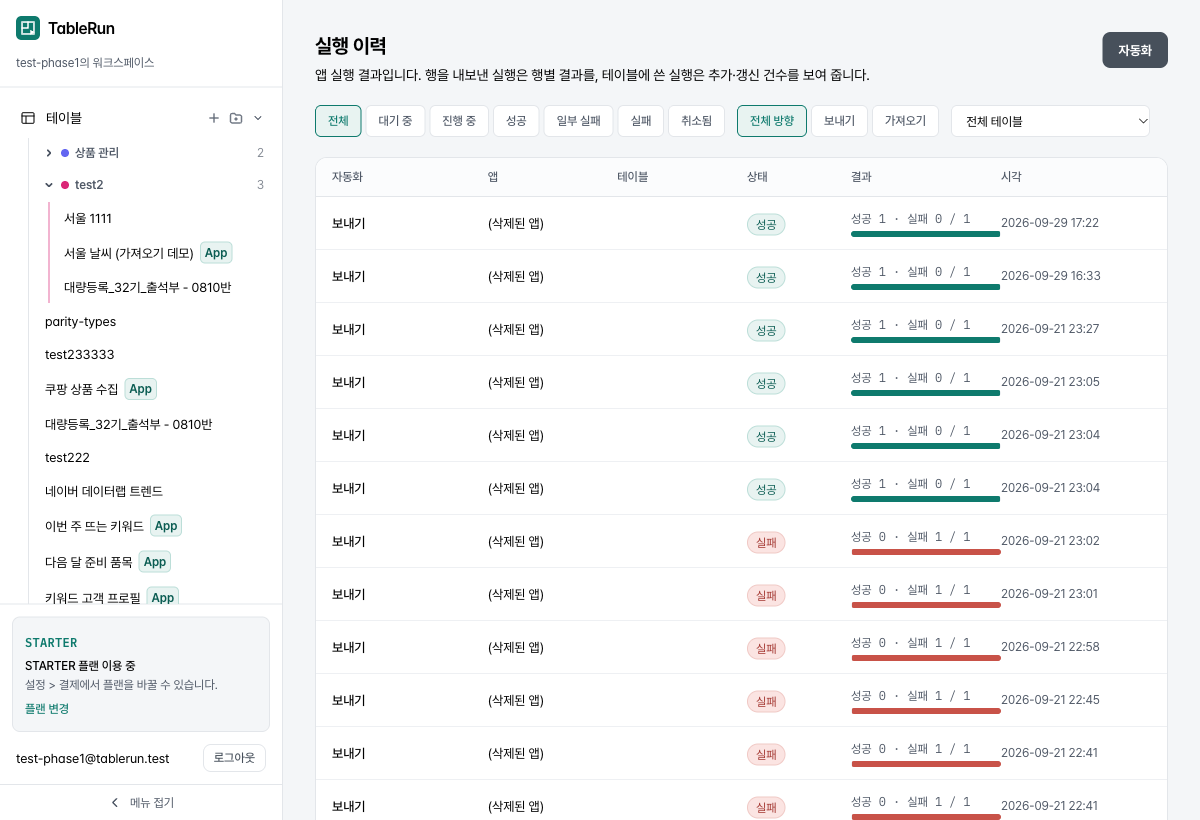Filter runs by 취소됨
This screenshot has width=1200, height=820.
(696, 121)
